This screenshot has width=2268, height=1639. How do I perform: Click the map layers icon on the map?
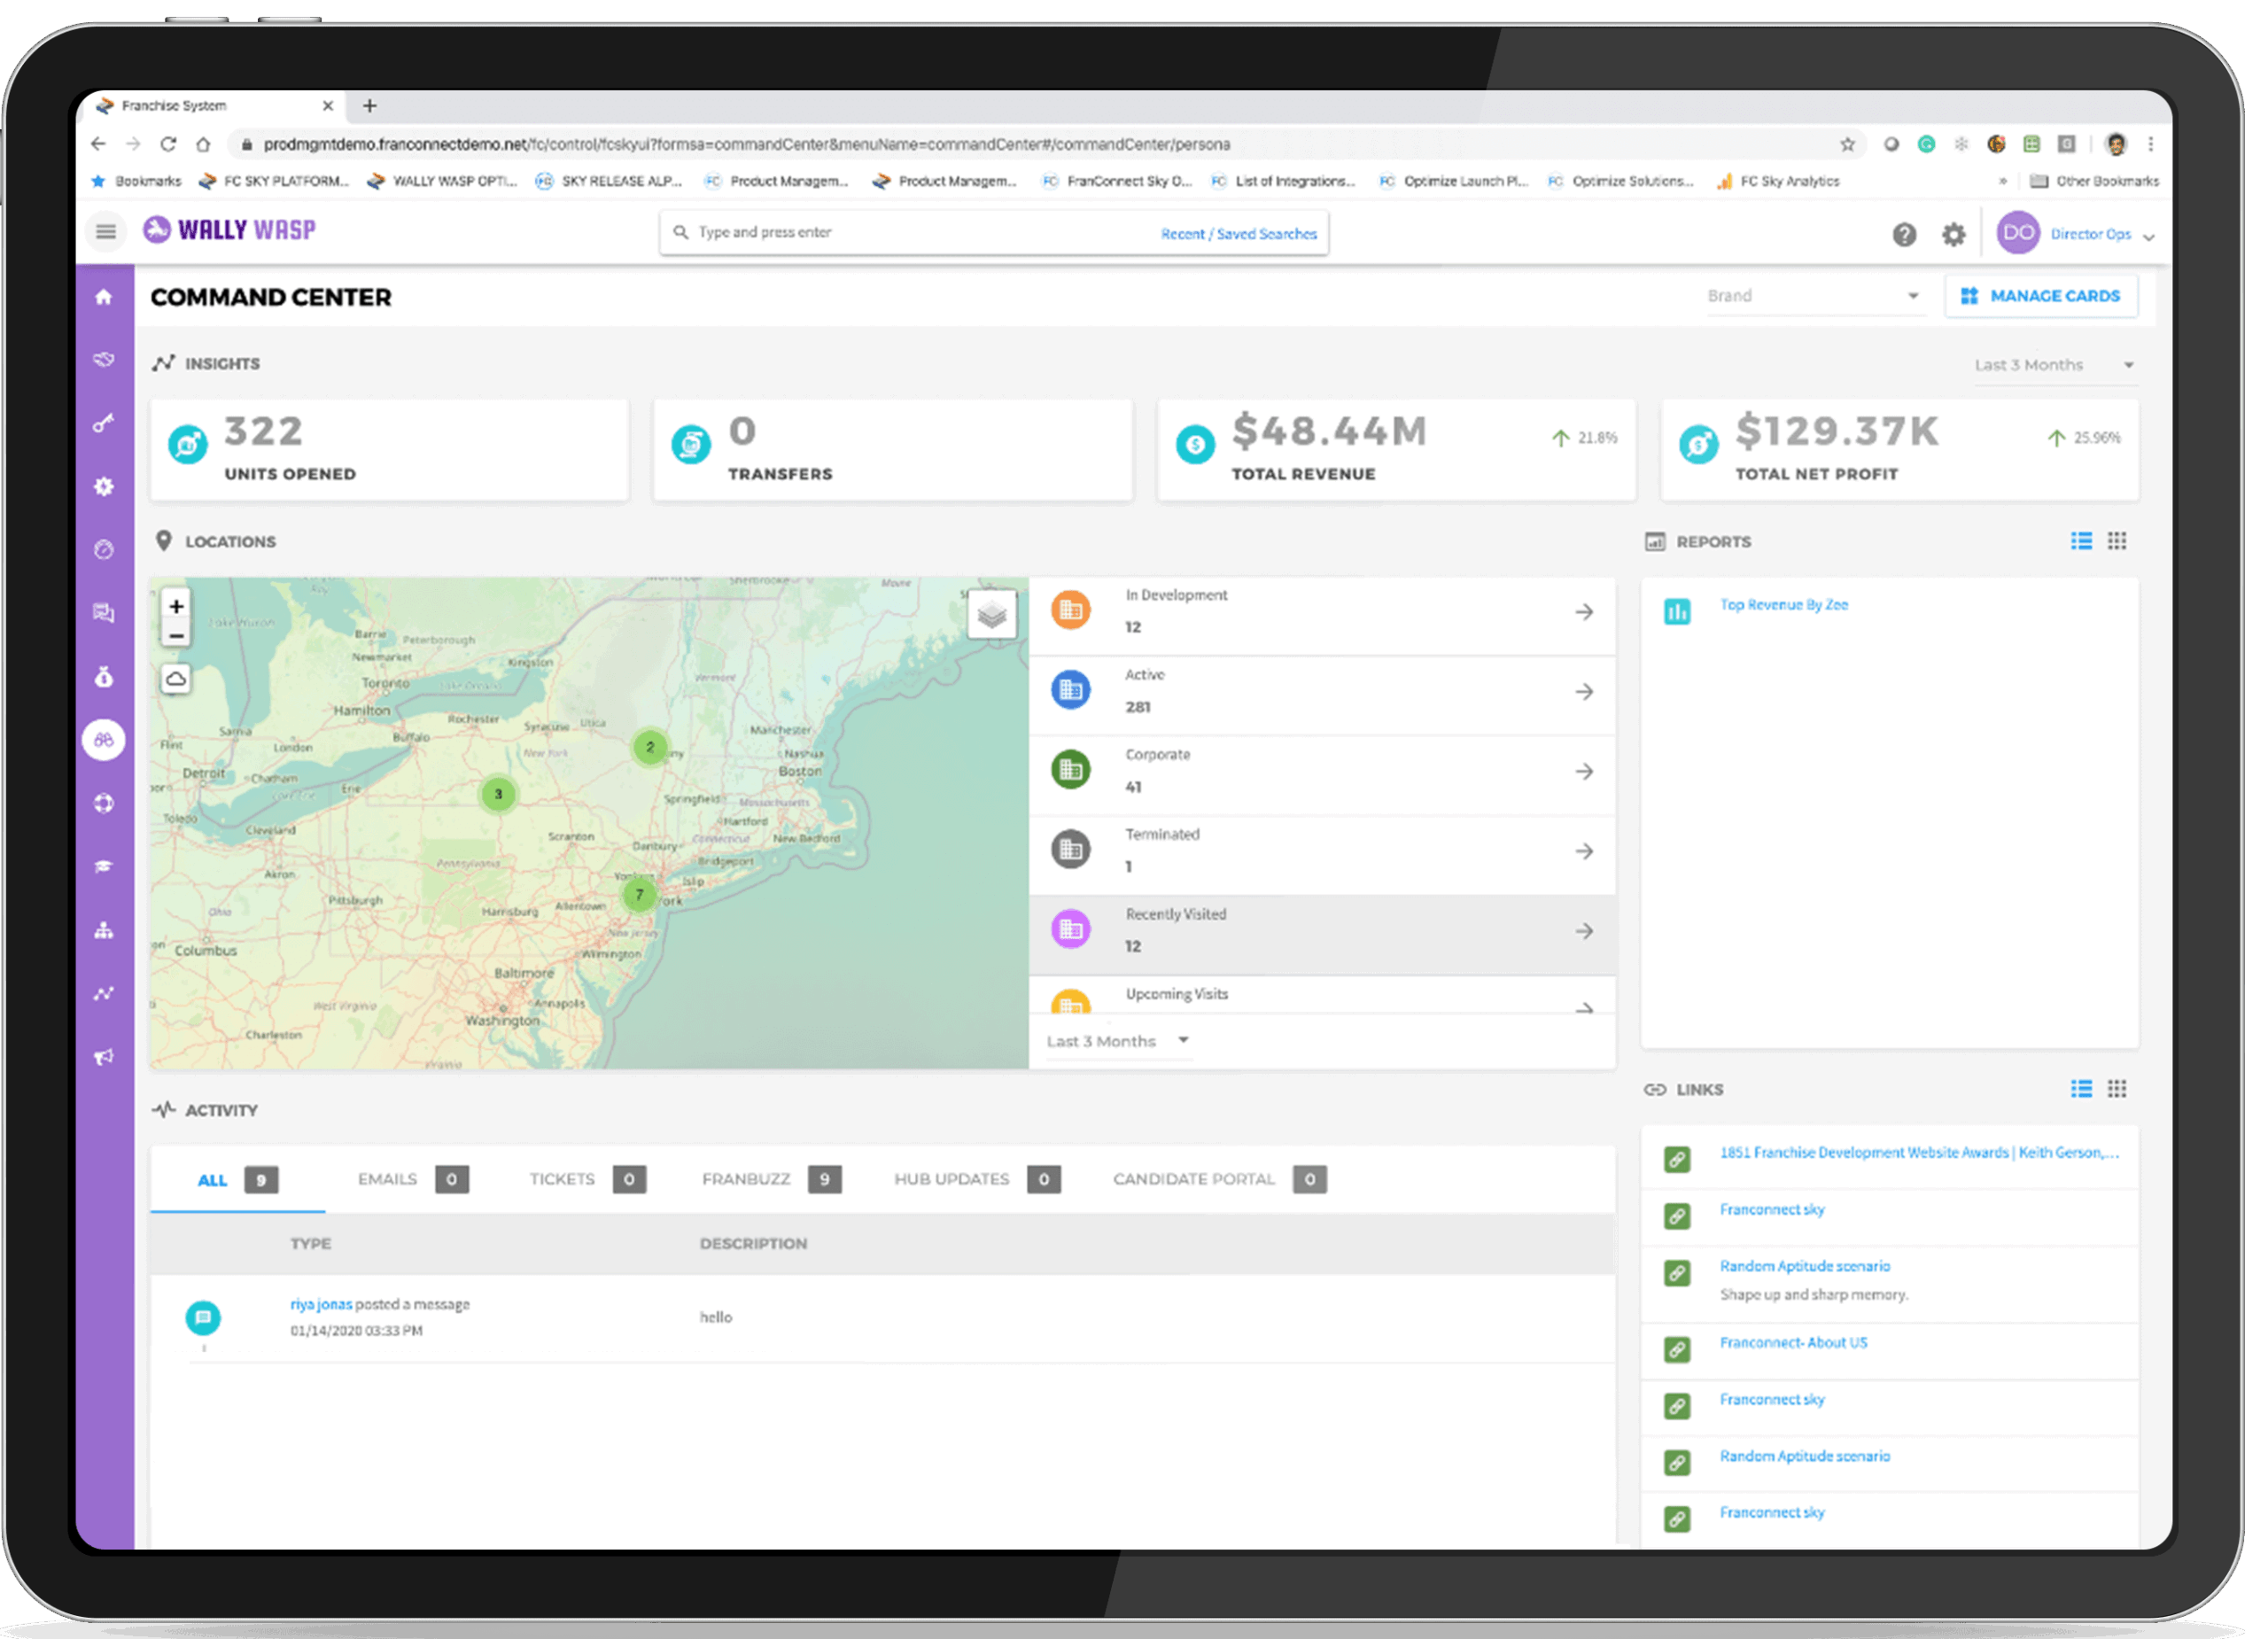click(x=993, y=616)
